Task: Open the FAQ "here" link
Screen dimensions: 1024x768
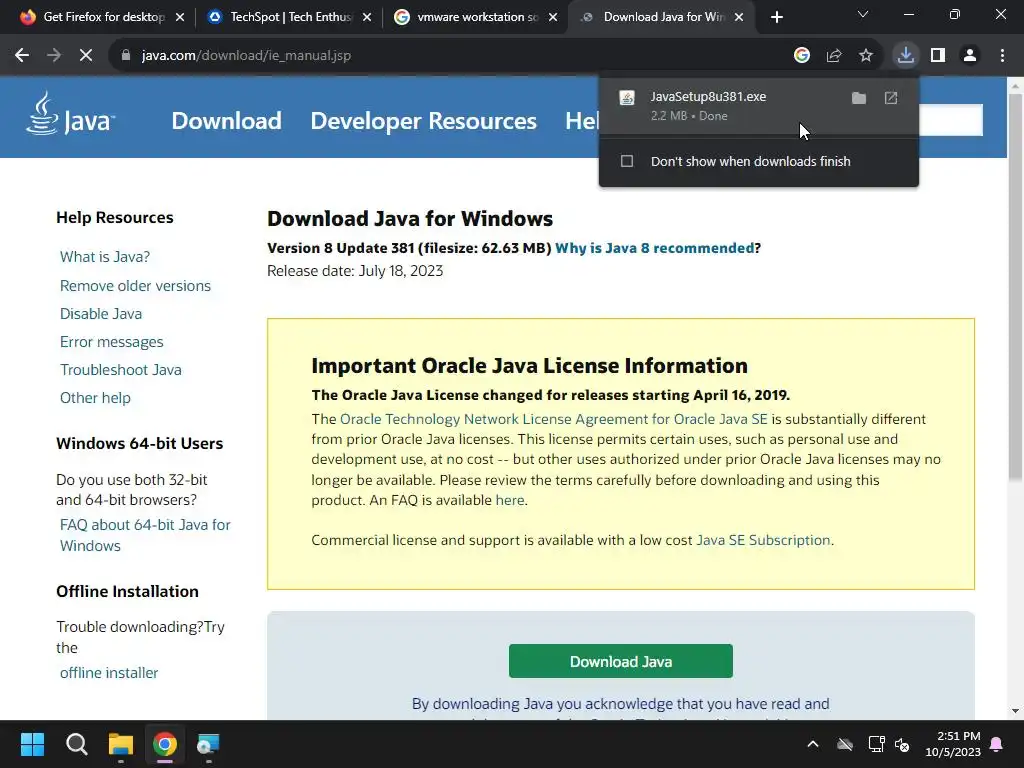Action: click(x=509, y=500)
